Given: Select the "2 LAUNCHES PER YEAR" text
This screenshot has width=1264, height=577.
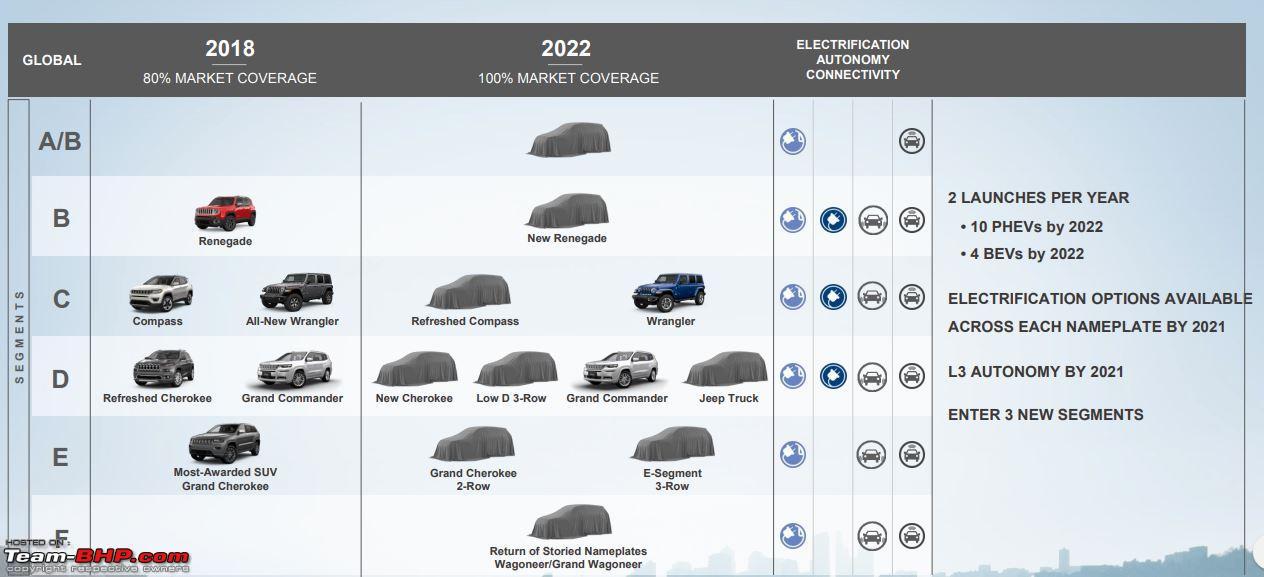Looking at the screenshot, I should pyautogui.click(x=1038, y=198).
